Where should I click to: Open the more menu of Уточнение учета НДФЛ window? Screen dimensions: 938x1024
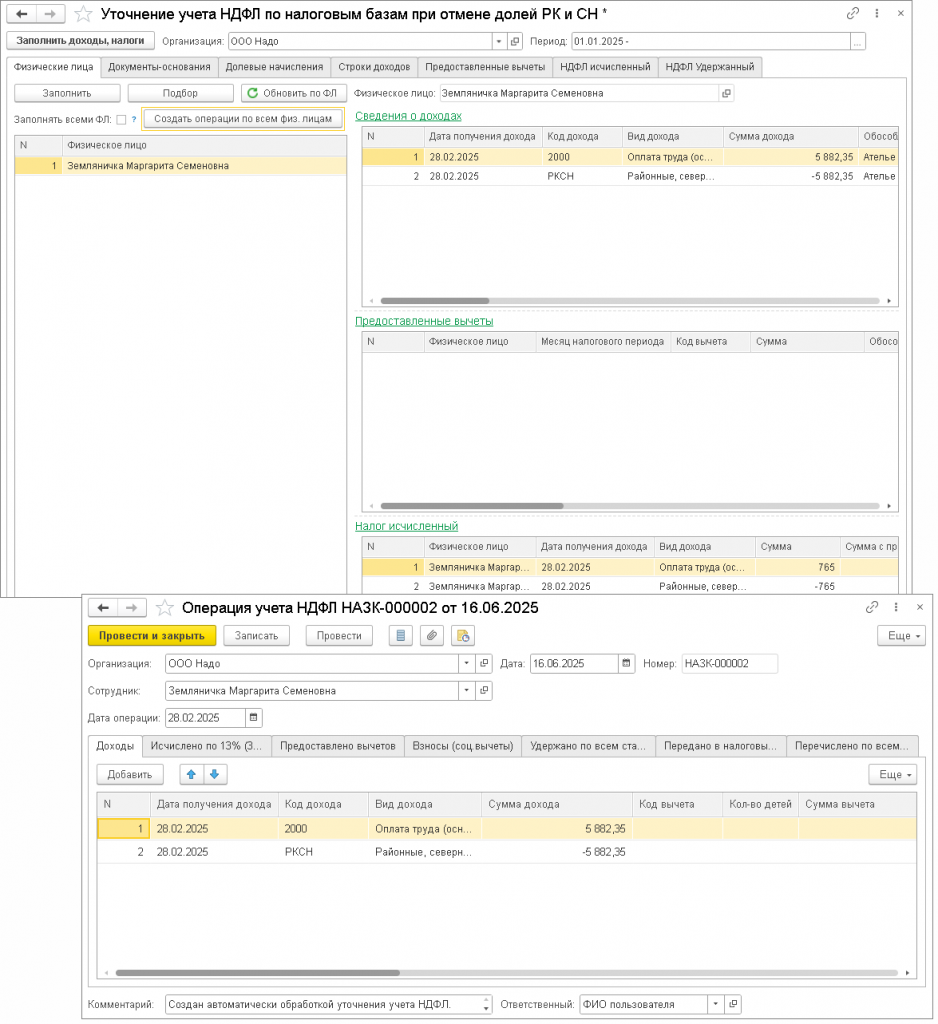coord(877,13)
